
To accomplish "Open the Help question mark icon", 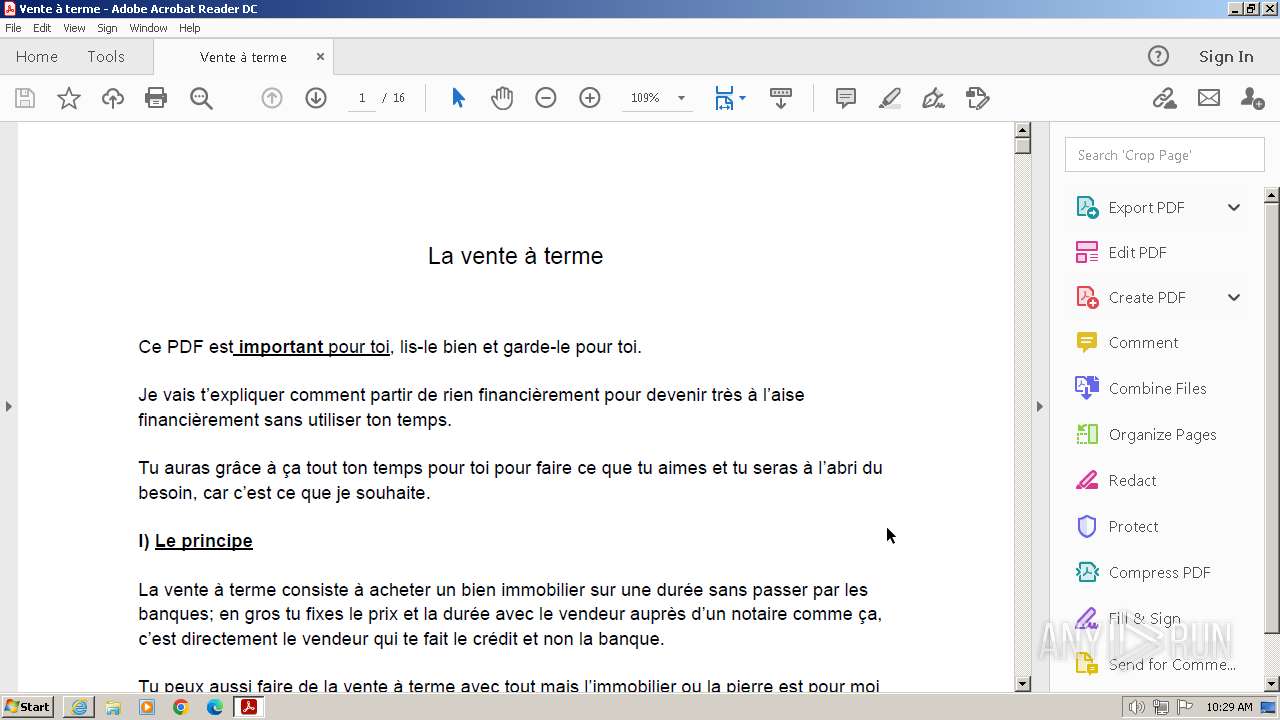I will coord(1158,56).
